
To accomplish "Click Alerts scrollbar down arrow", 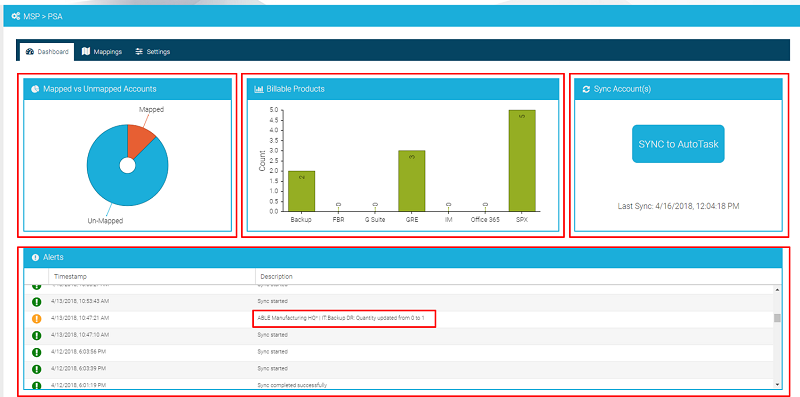I will point(777,384).
